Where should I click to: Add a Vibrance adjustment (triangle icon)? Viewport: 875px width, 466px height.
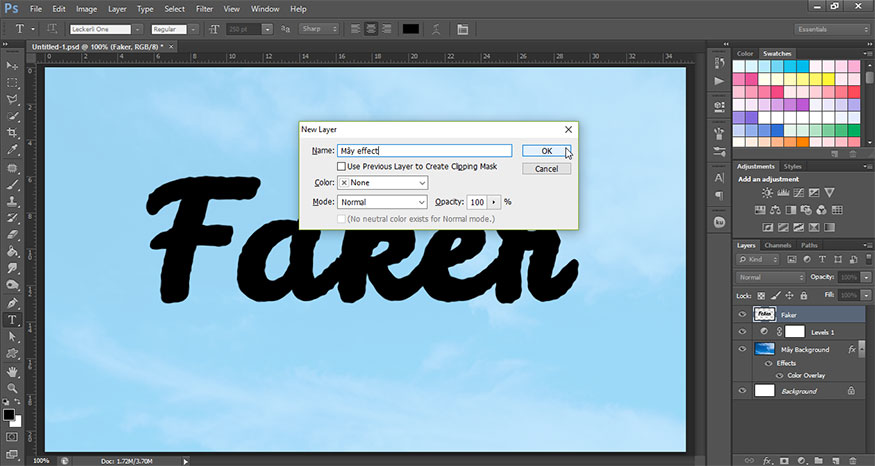(x=829, y=193)
